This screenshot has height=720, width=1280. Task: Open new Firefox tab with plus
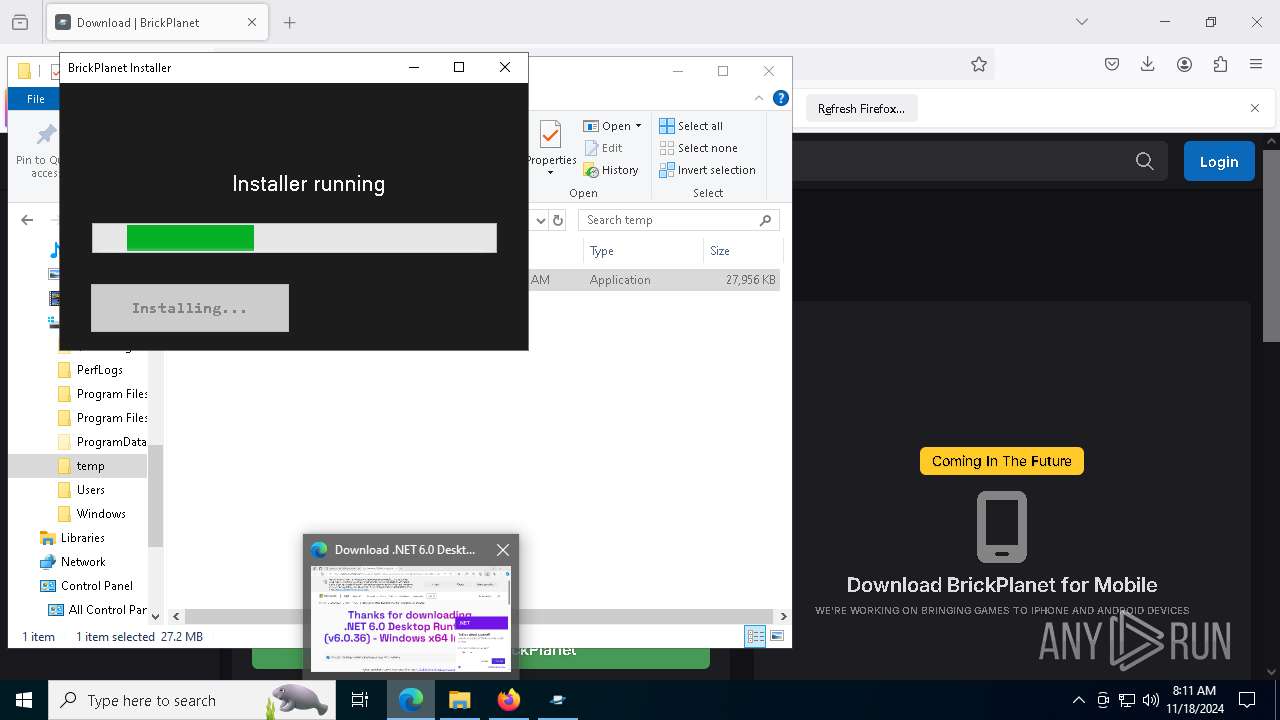(x=290, y=22)
